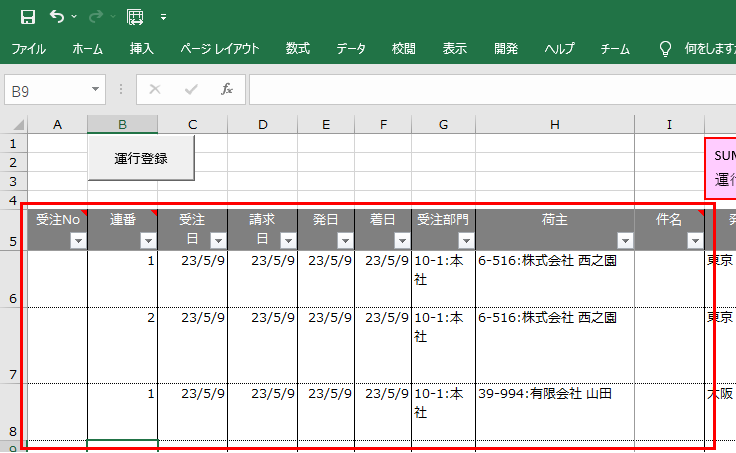Open the 発日 column filter dropdown
This screenshot has width=736, height=453.
[345, 240]
